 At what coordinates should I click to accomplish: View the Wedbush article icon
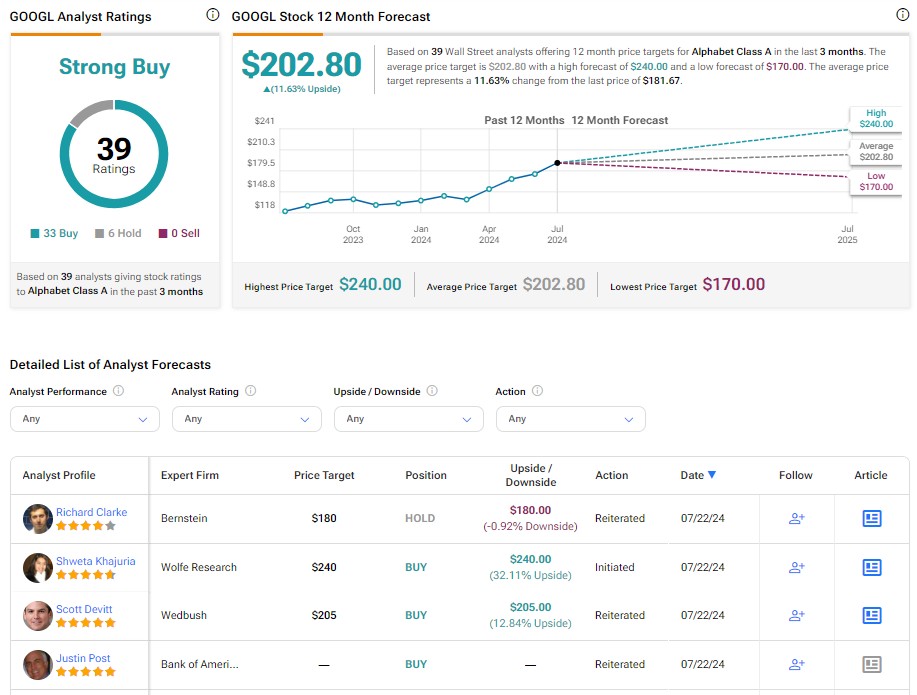(871, 615)
